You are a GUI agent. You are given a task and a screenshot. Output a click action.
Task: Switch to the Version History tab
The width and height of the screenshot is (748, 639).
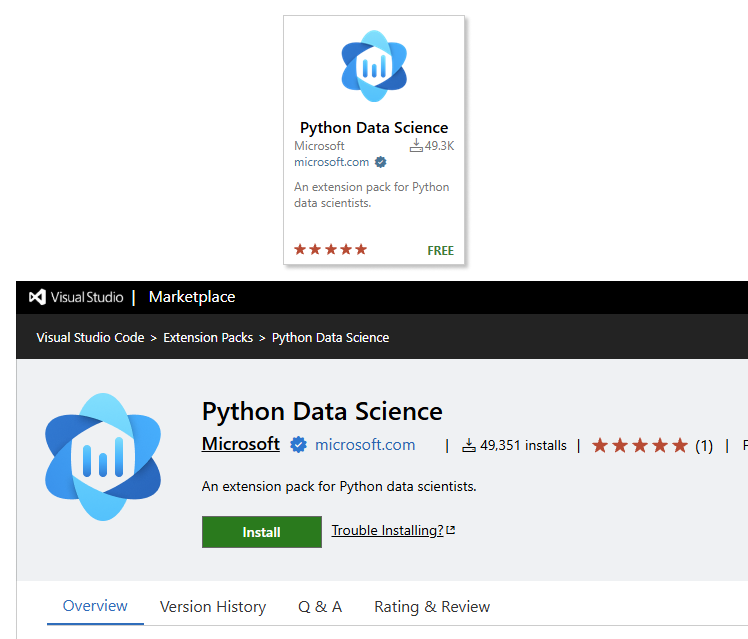(213, 607)
